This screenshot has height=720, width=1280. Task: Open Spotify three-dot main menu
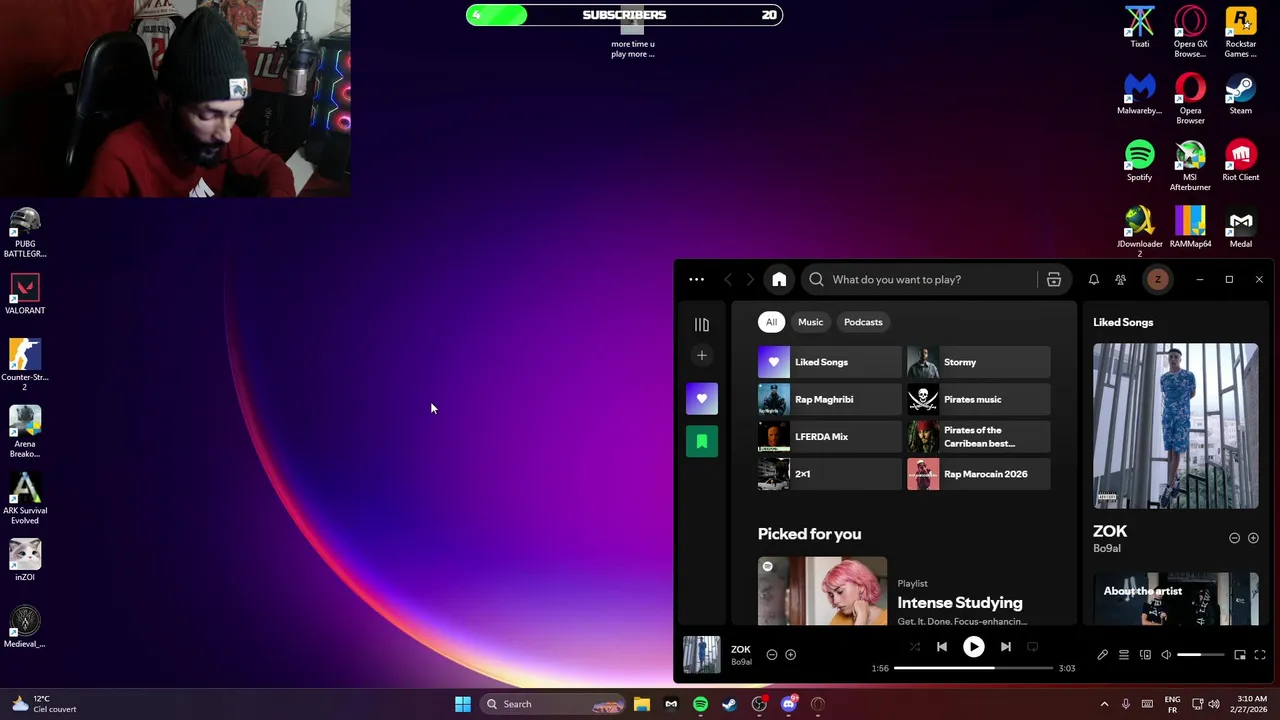tap(696, 280)
